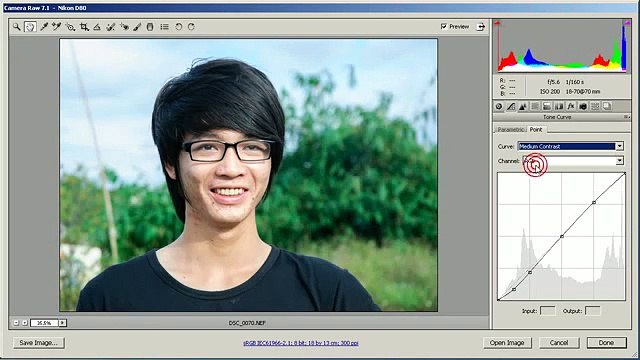Switch to the Parametric curve tab
640x360 pixels.
(510, 129)
